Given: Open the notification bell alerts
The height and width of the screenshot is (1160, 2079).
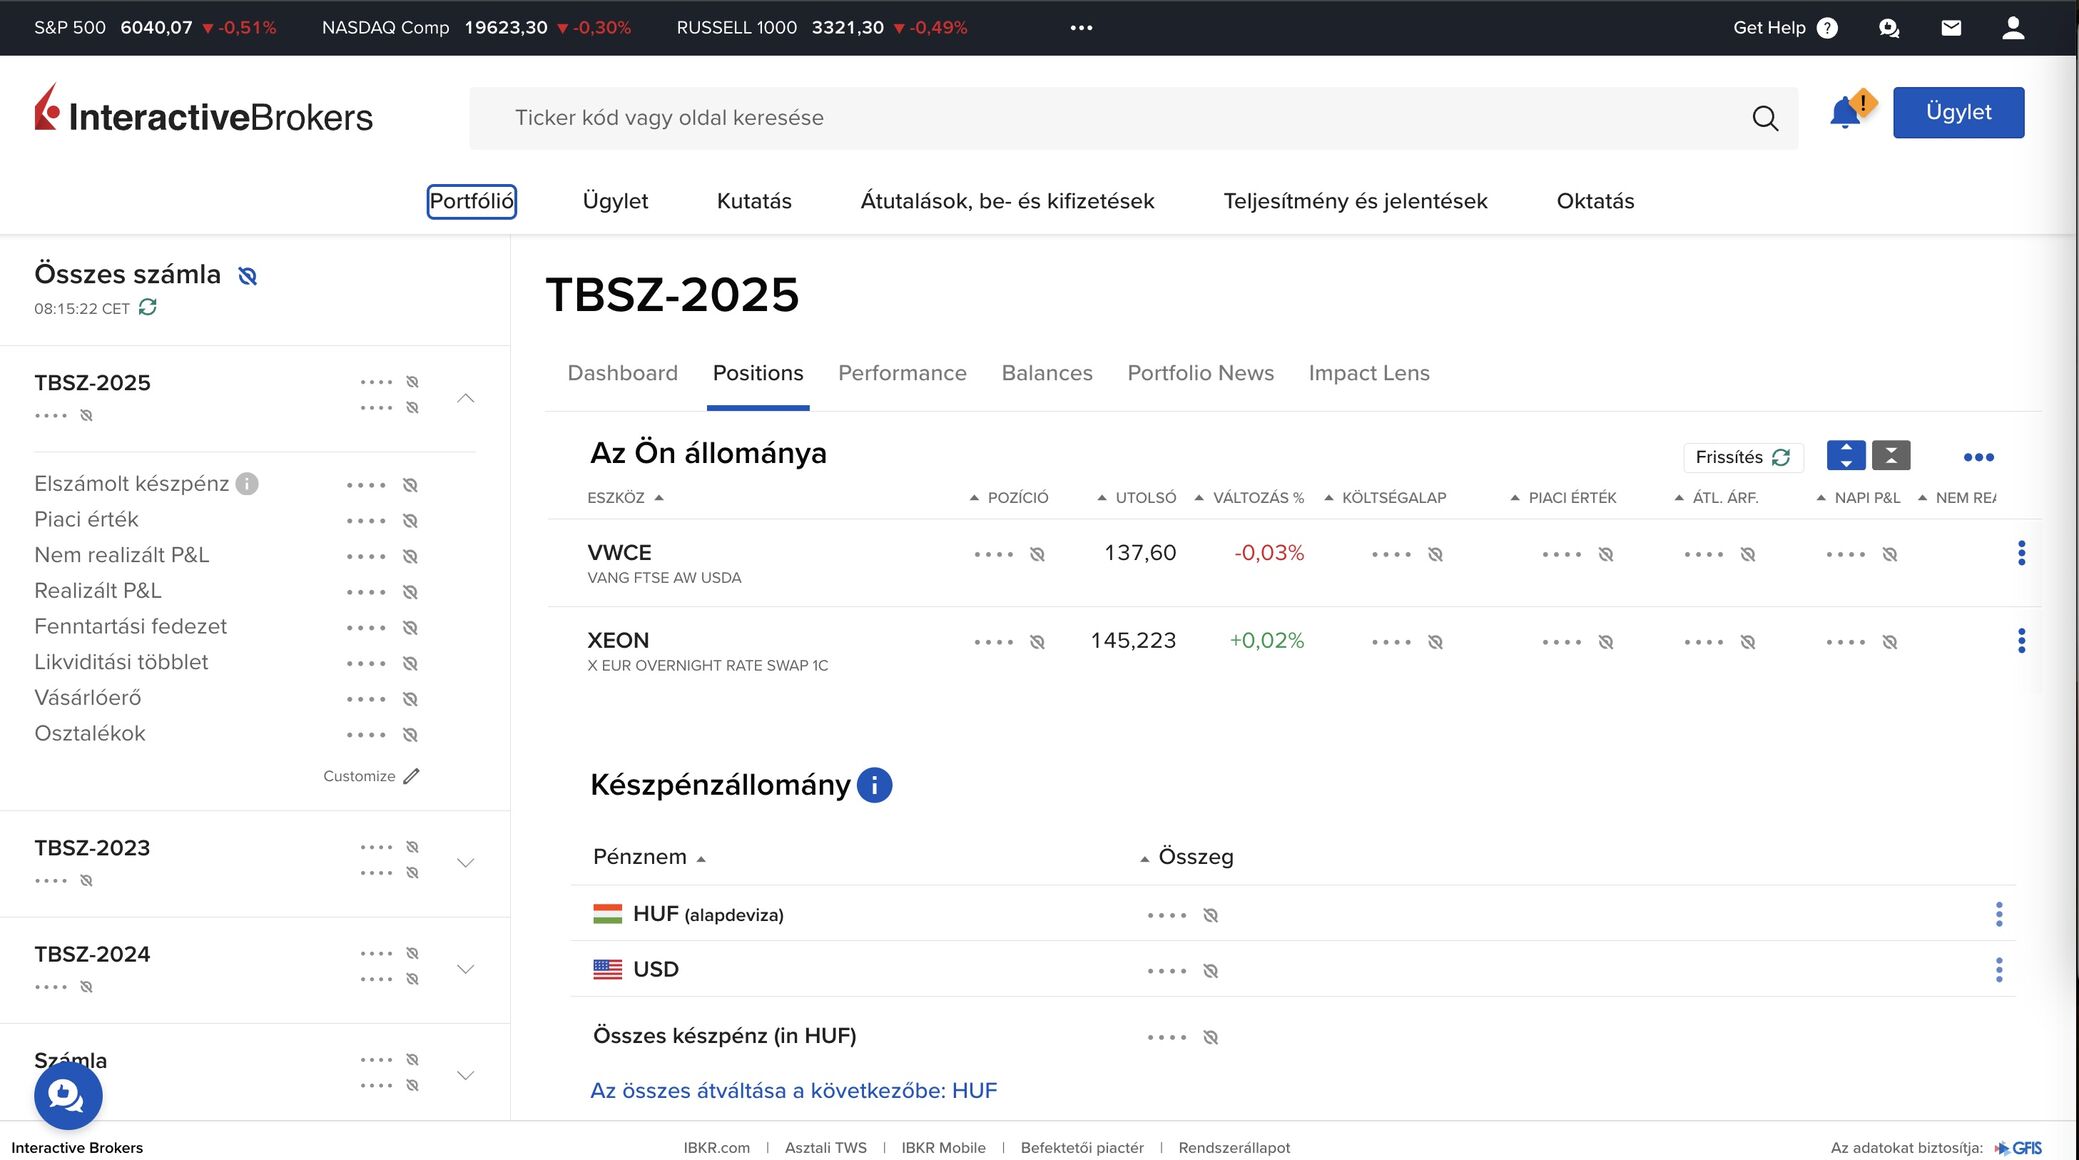Looking at the screenshot, I should click(1846, 112).
